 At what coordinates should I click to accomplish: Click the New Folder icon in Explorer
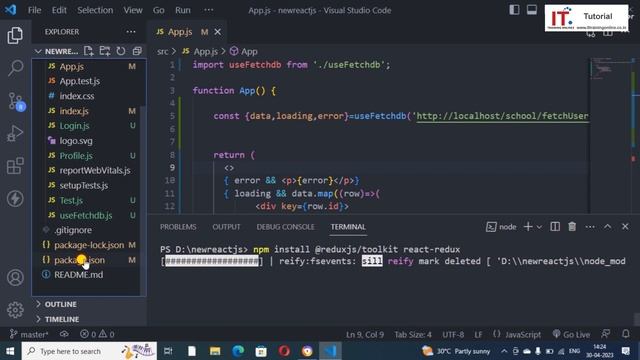coord(105,51)
